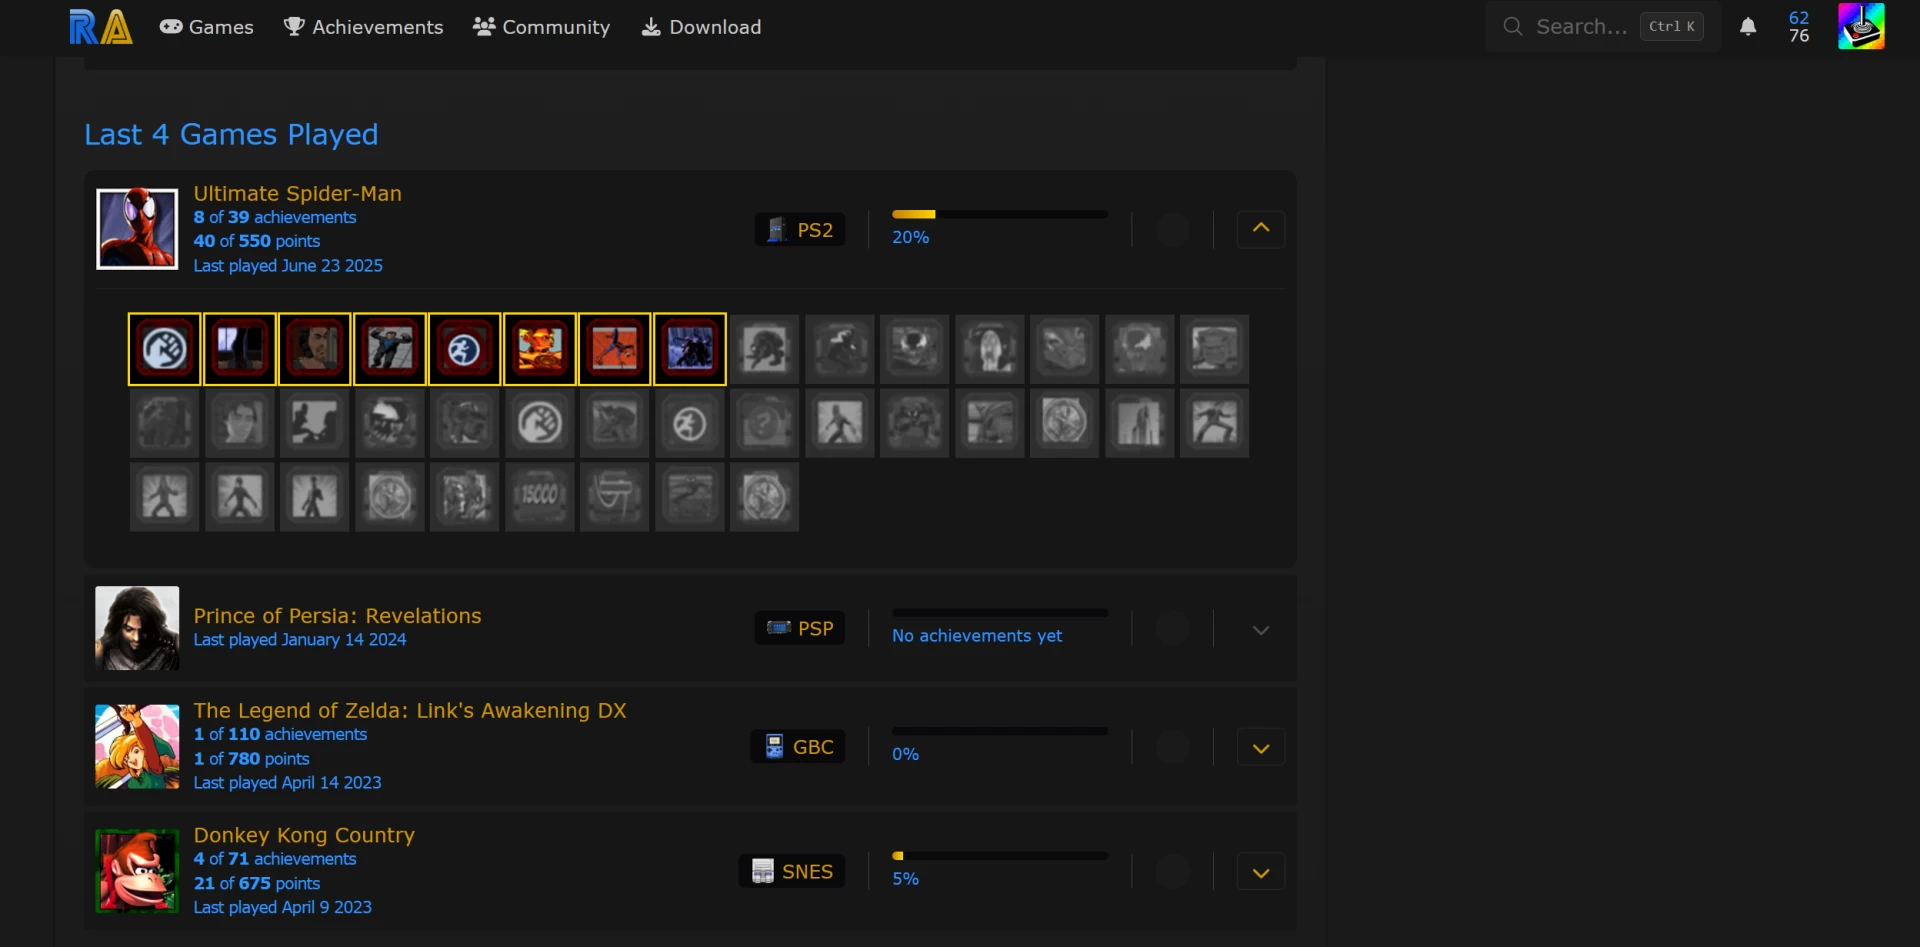Click the Donkey Kong Country cover thumbnail
Viewport: 1920px width, 947px height.
pyautogui.click(x=137, y=871)
